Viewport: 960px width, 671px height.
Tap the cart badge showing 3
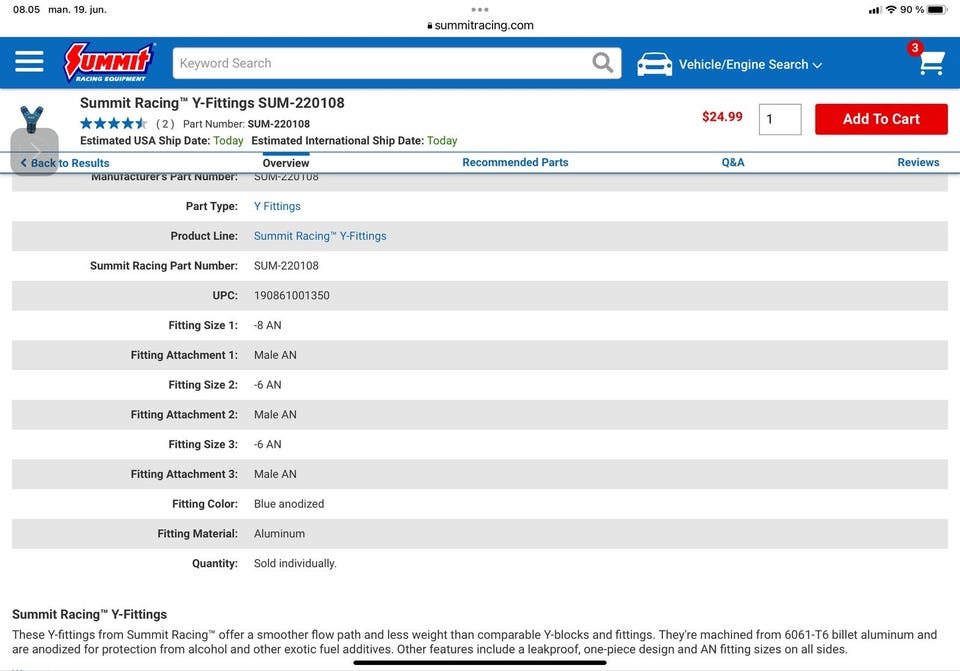(x=915, y=48)
